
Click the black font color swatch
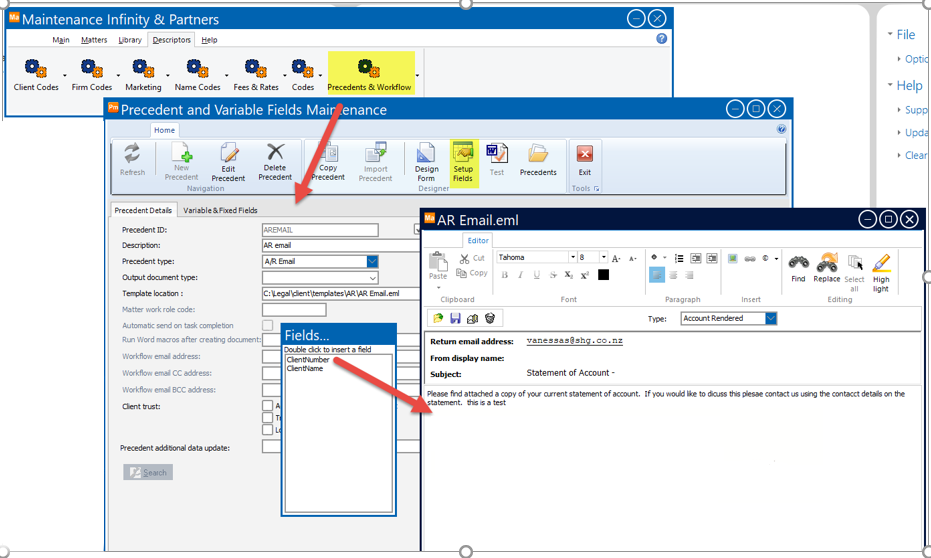pyautogui.click(x=603, y=274)
